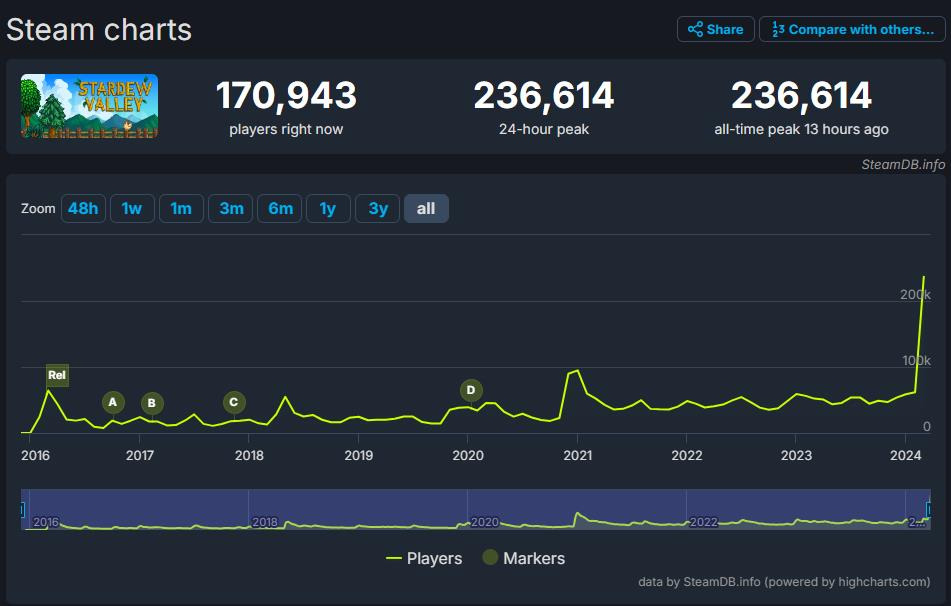Select 3y zoom range

(378, 209)
